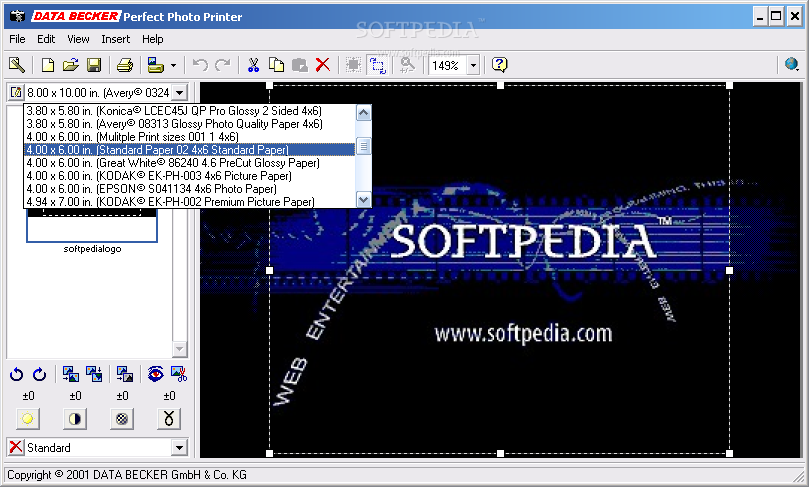Open the View menu
Viewport: 809px width, 487px height.
click(x=78, y=39)
